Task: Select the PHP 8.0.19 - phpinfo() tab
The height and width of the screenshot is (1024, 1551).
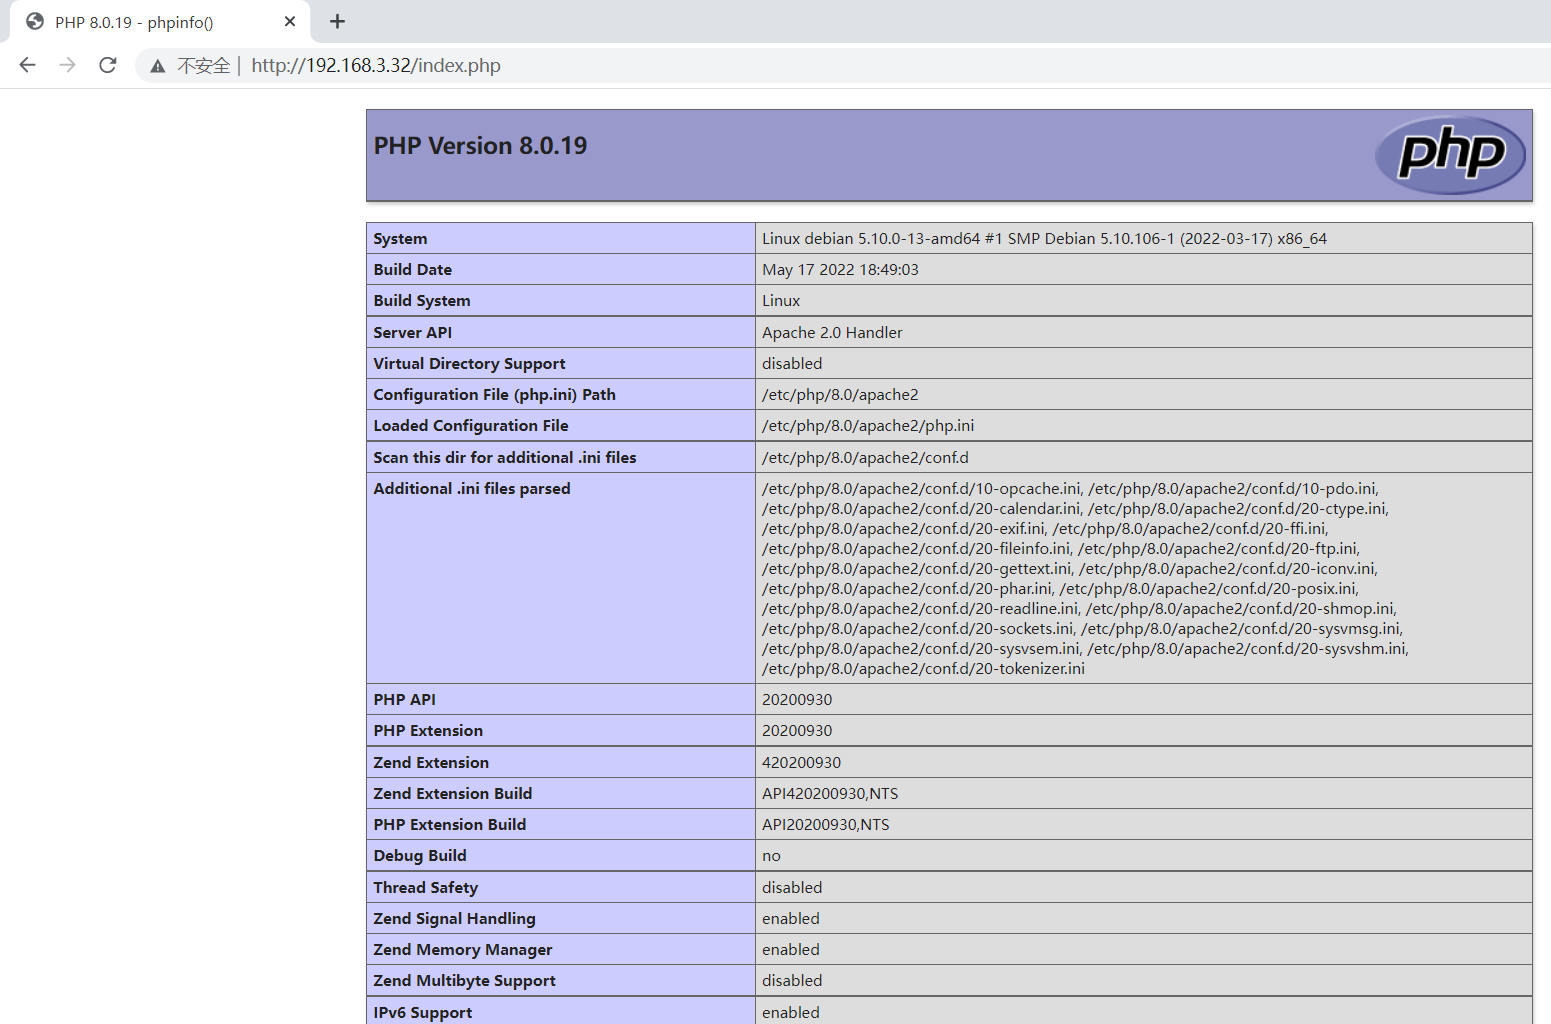Action: [x=160, y=21]
